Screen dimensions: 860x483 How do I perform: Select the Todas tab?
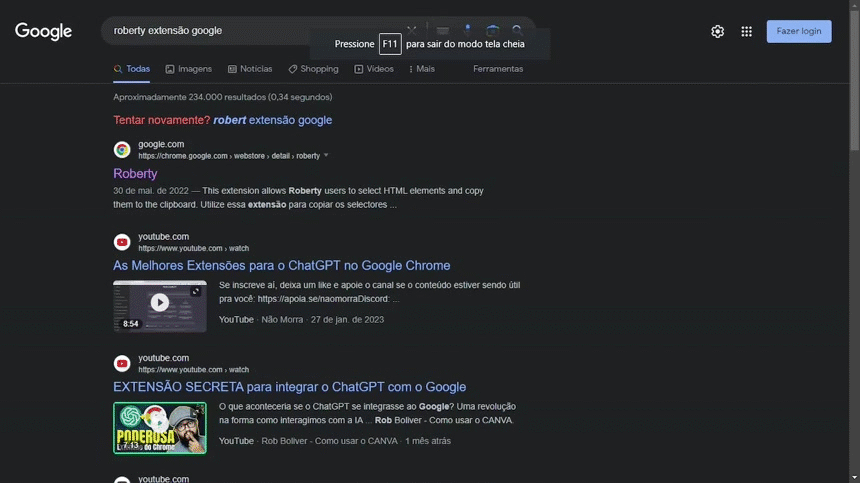pos(132,69)
